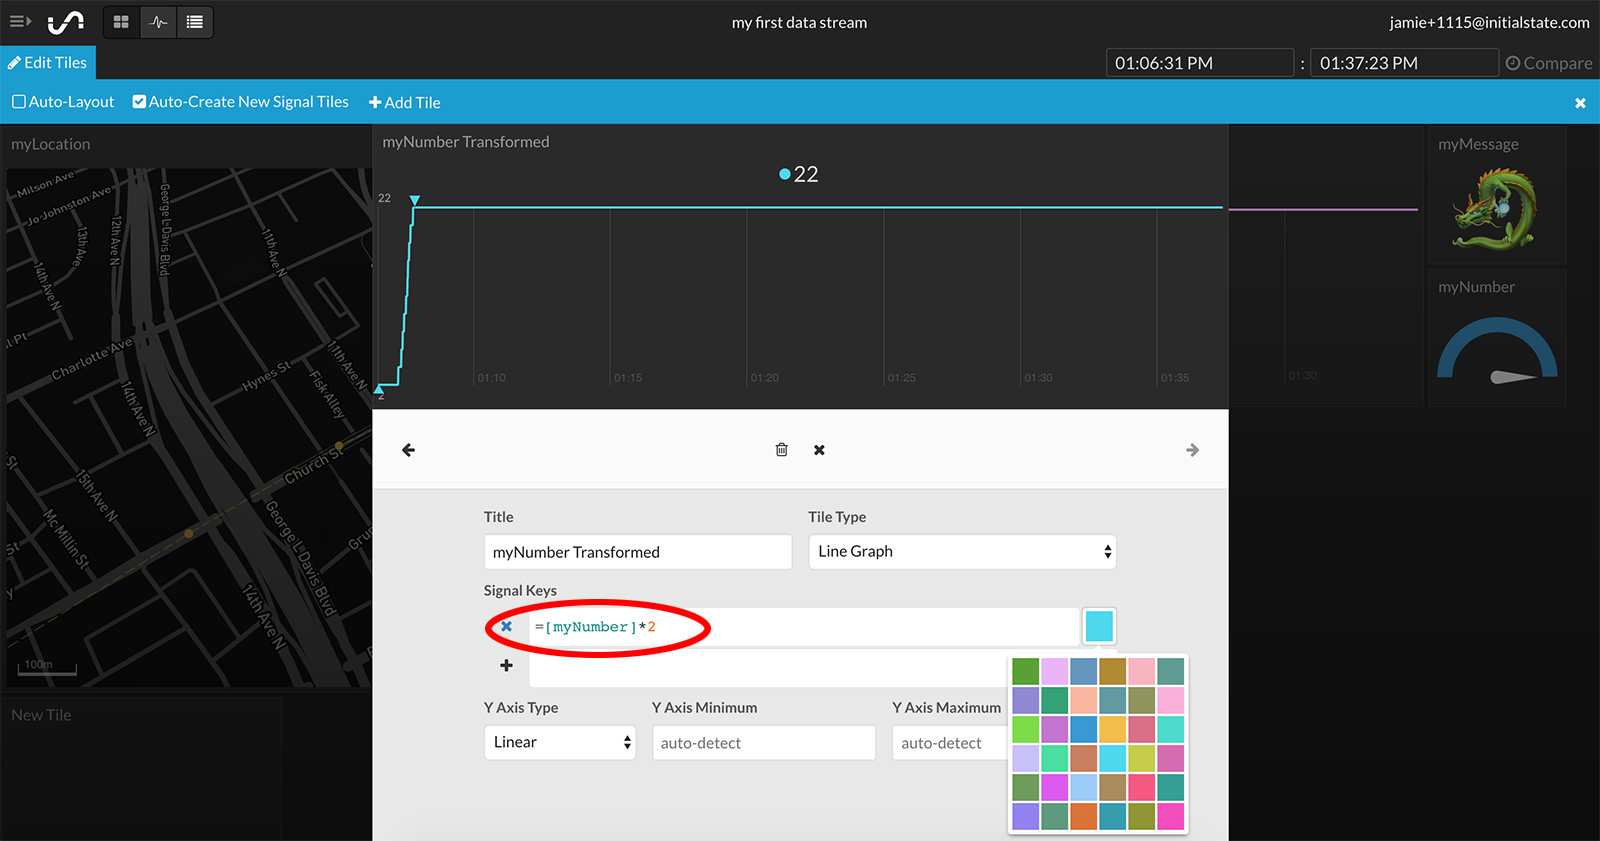Go to next tile with right arrow
This screenshot has height=841, width=1600.
(1192, 450)
